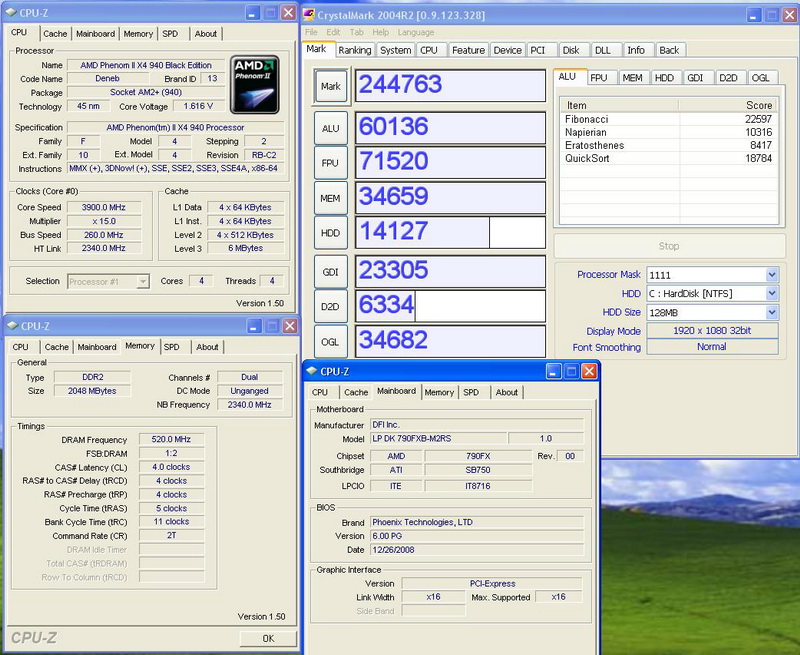Close the CPU-Z Mainboard window
800x655 pixels.
[x=587, y=372]
